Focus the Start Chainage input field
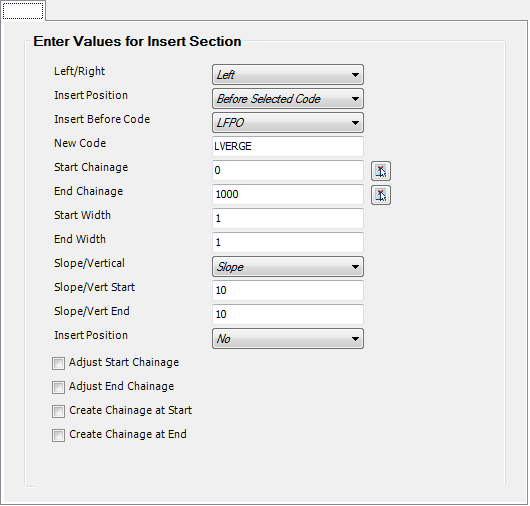Viewport: 530px width, 506px height. coord(288,170)
